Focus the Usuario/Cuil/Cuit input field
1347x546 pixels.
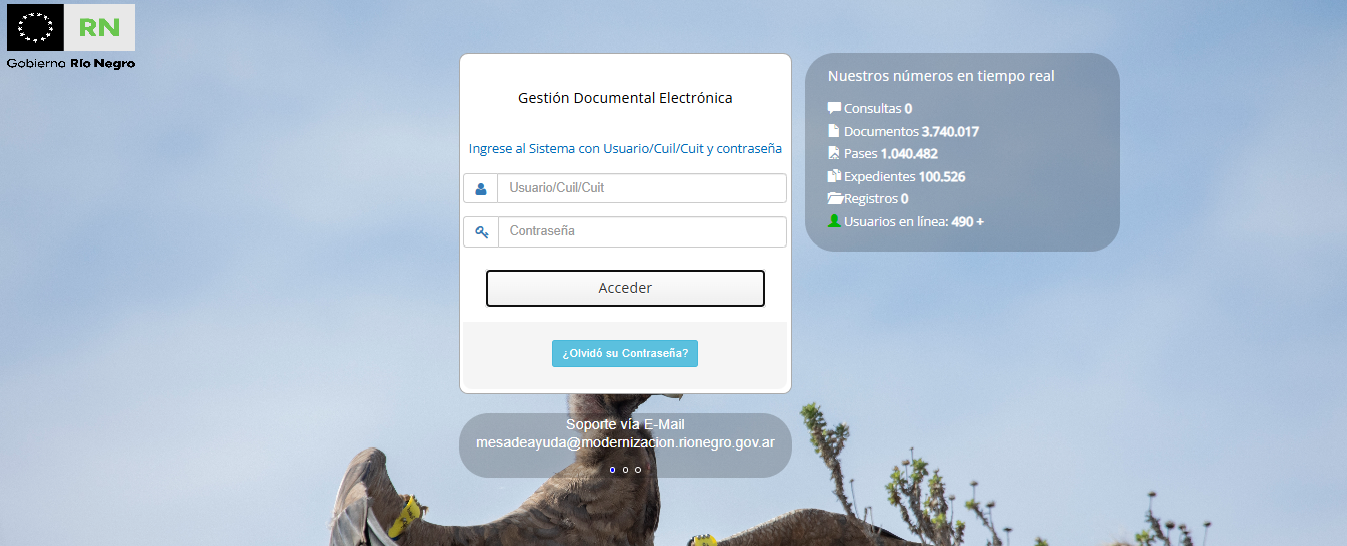(x=641, y=188)
